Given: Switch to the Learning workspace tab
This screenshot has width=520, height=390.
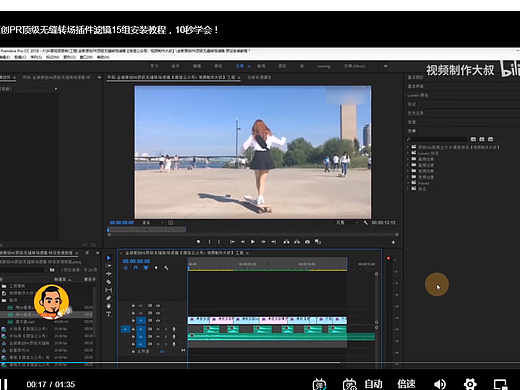Looking at the screenshot, I should point(324,66).
